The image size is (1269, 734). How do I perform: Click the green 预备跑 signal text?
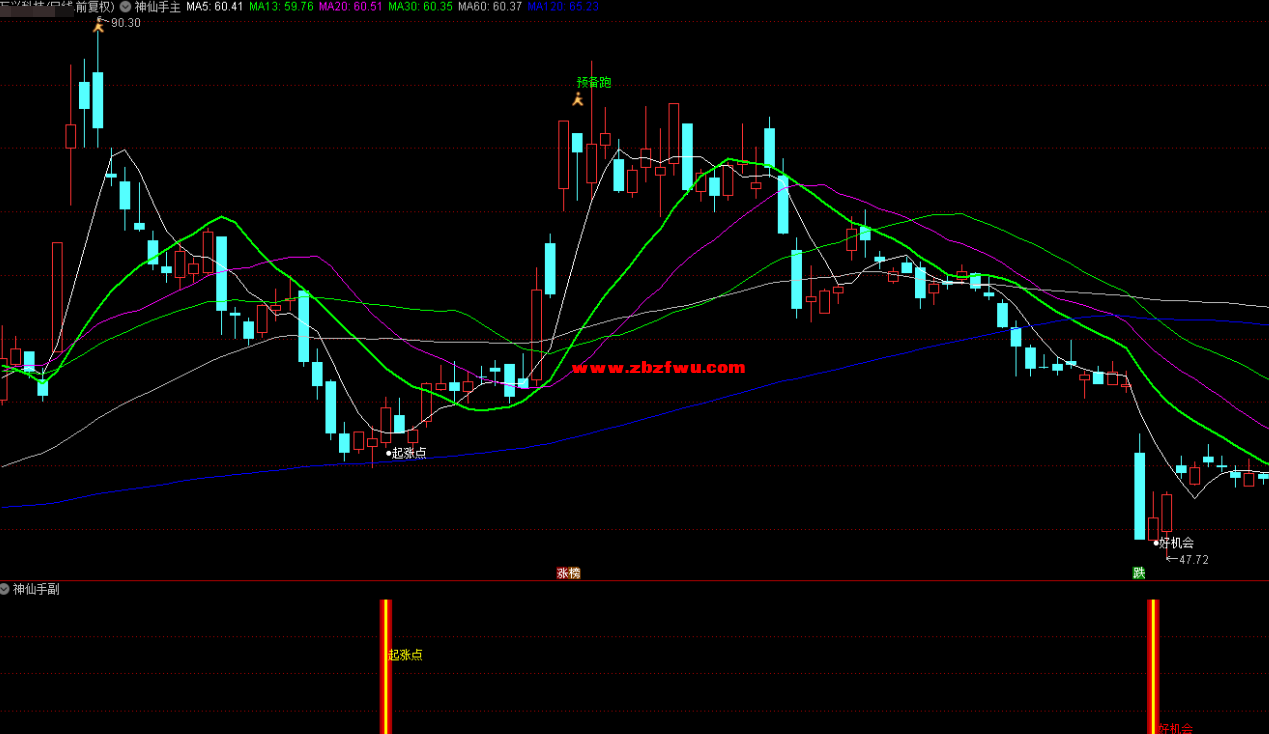tap(593, 82)
